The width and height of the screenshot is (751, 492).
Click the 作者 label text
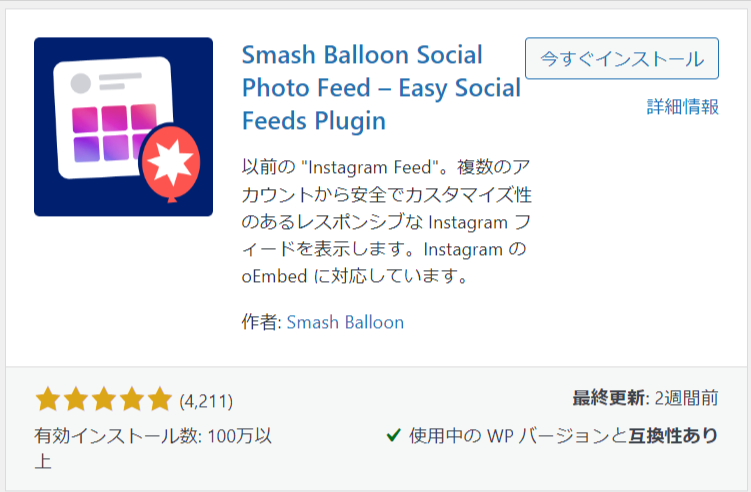261,322
